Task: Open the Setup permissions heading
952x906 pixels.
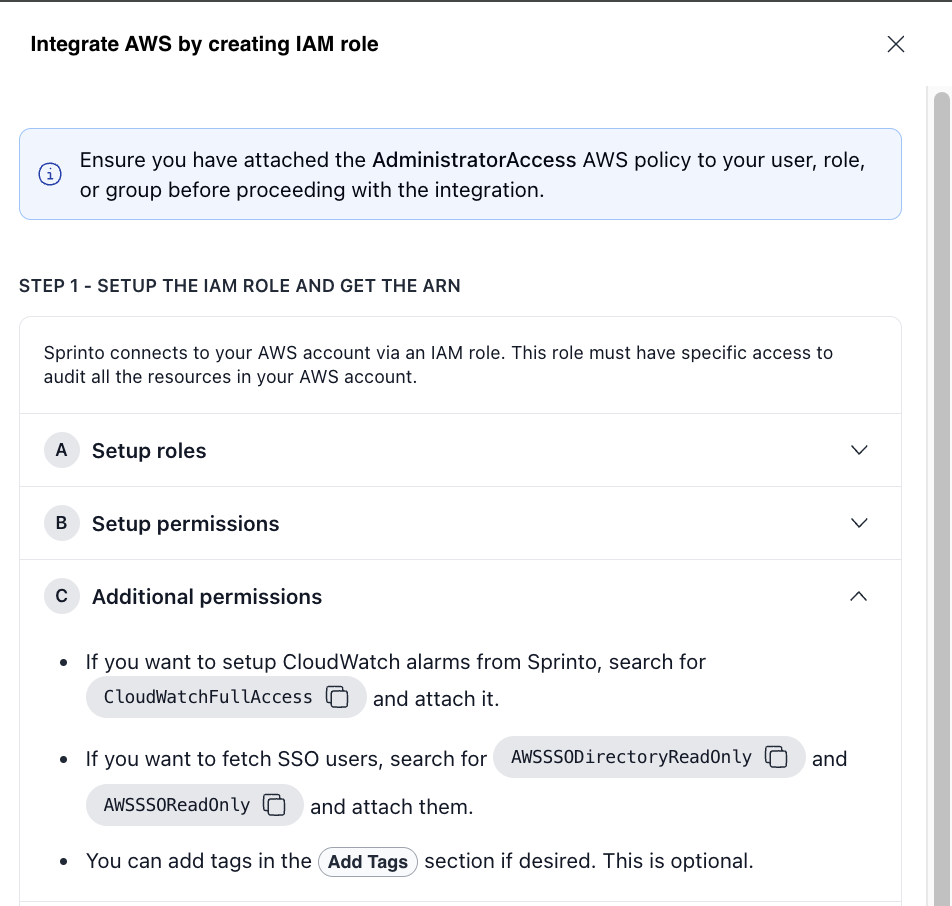Action: pos(185,524)
